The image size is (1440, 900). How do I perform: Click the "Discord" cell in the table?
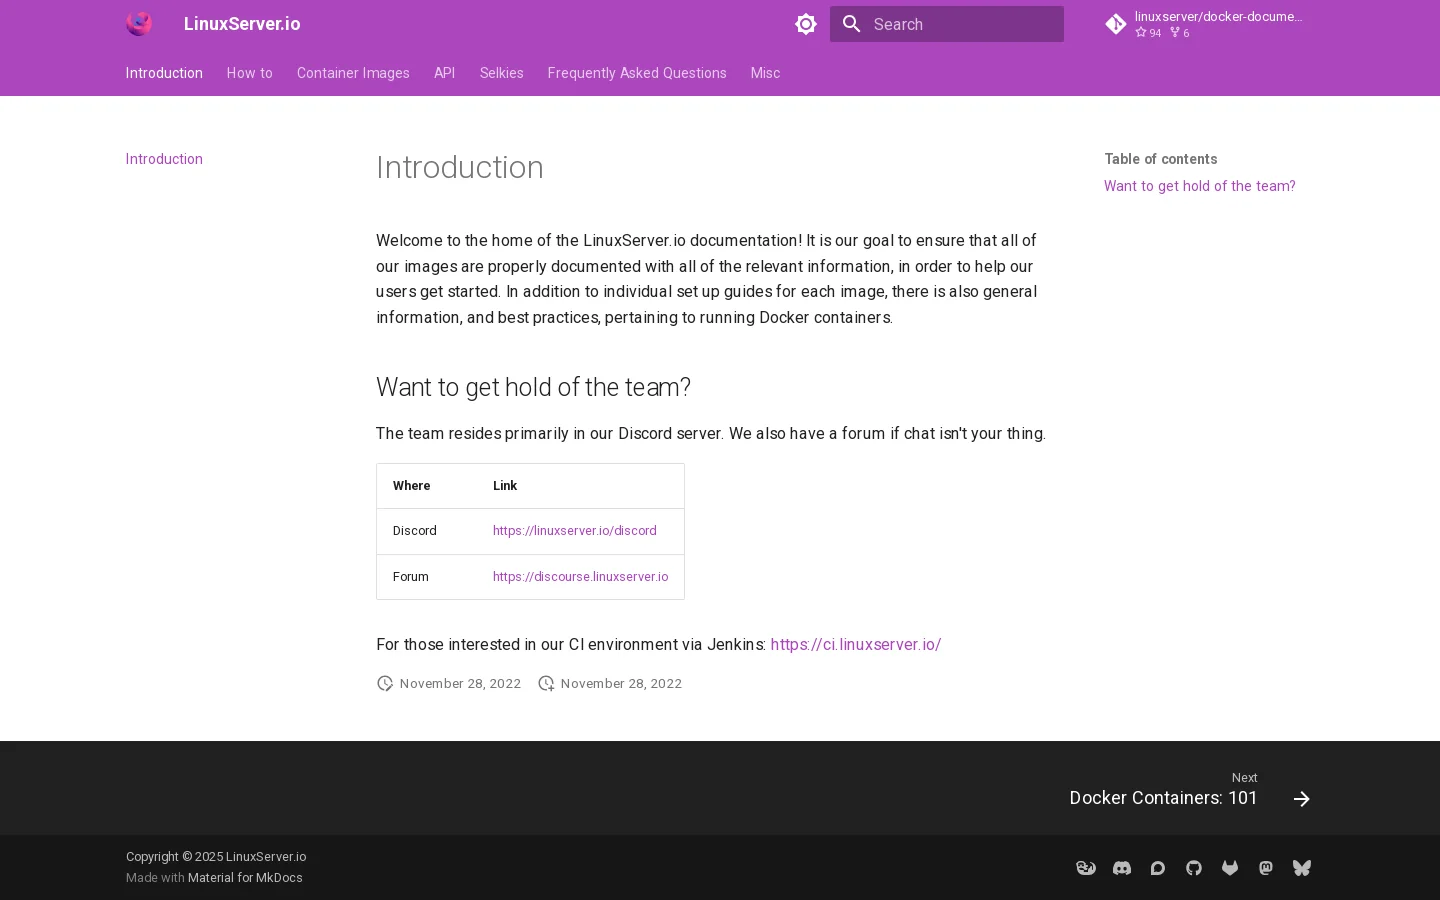pyautogui.click(x=415, y=531)
